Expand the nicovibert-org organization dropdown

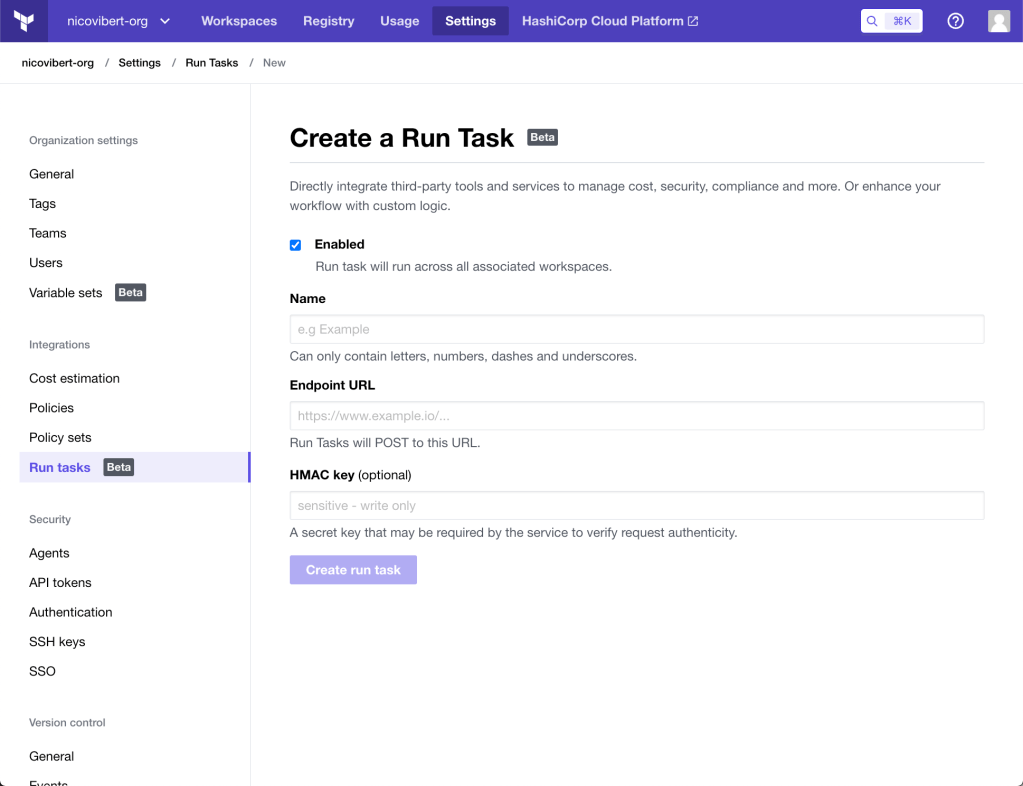118,21
